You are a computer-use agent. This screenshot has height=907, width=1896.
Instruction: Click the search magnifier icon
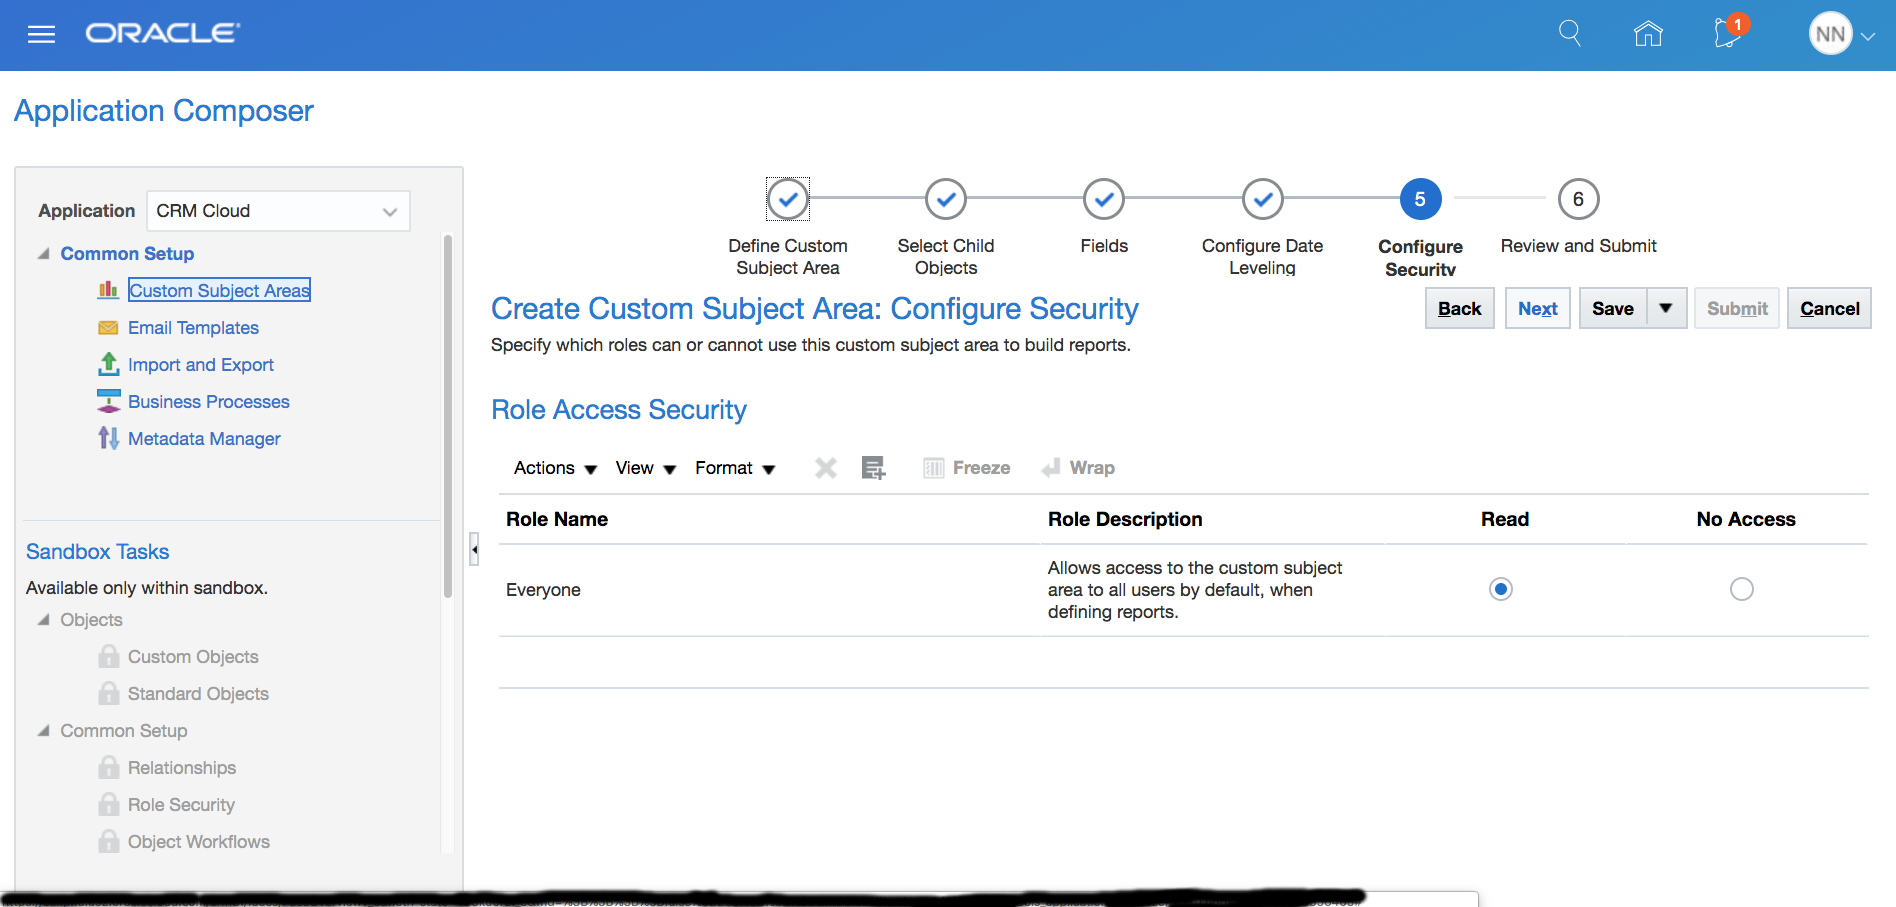(1570, 34)
